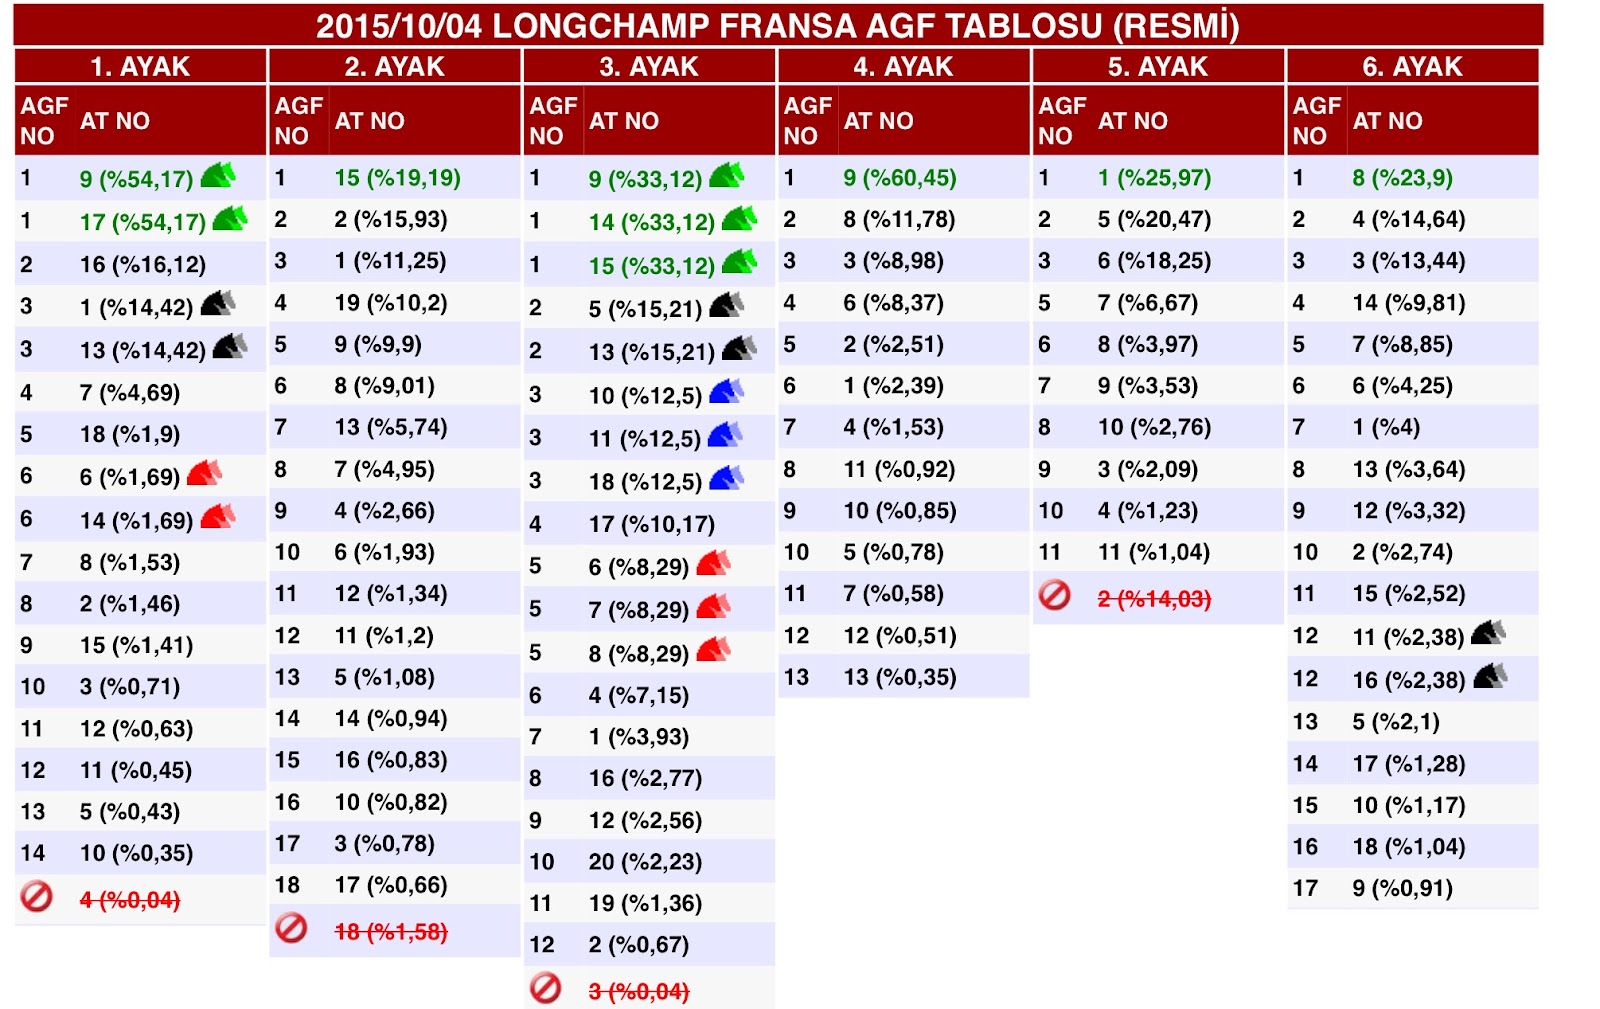Screen dimensions: 1600x1009
Task: Click the green horse icon beside 9 (%54,17)
Action: 218,176
